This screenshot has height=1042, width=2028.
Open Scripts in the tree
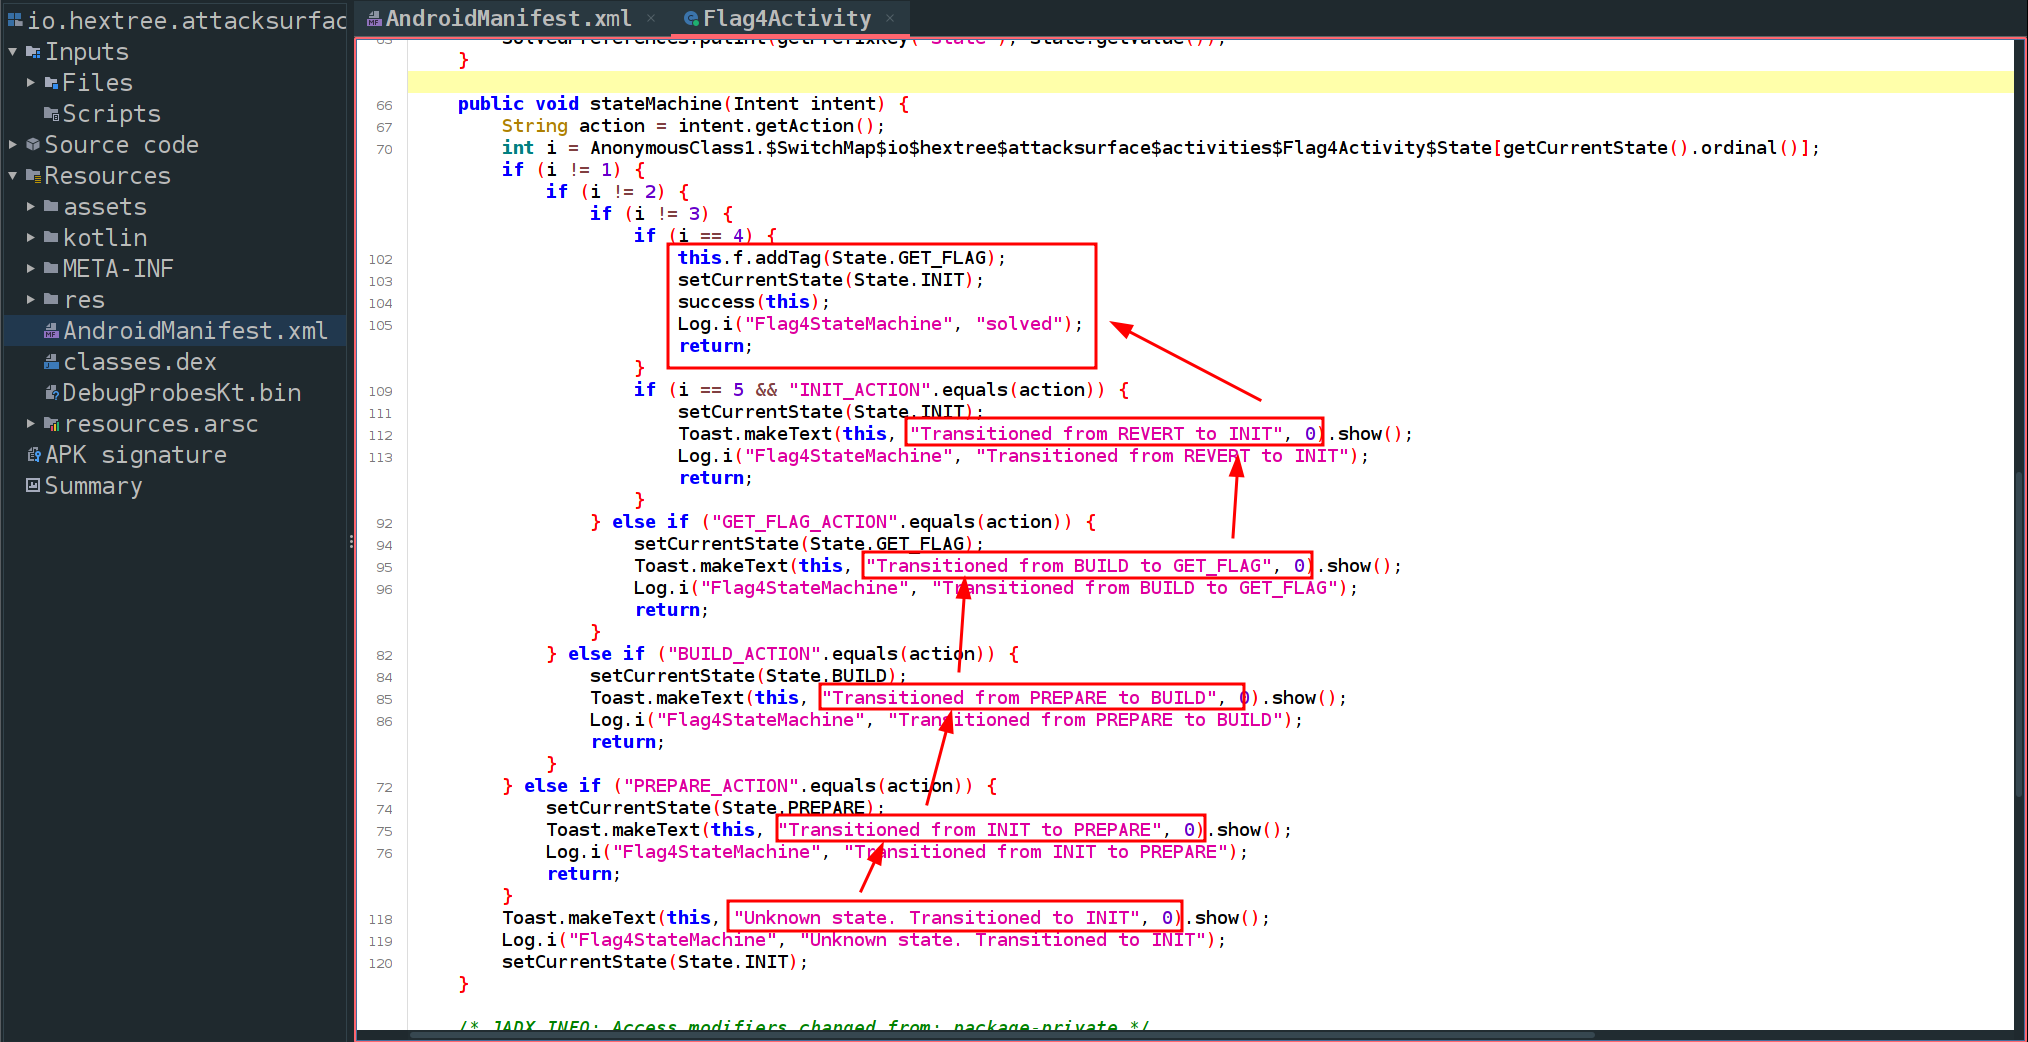[111, 114]
